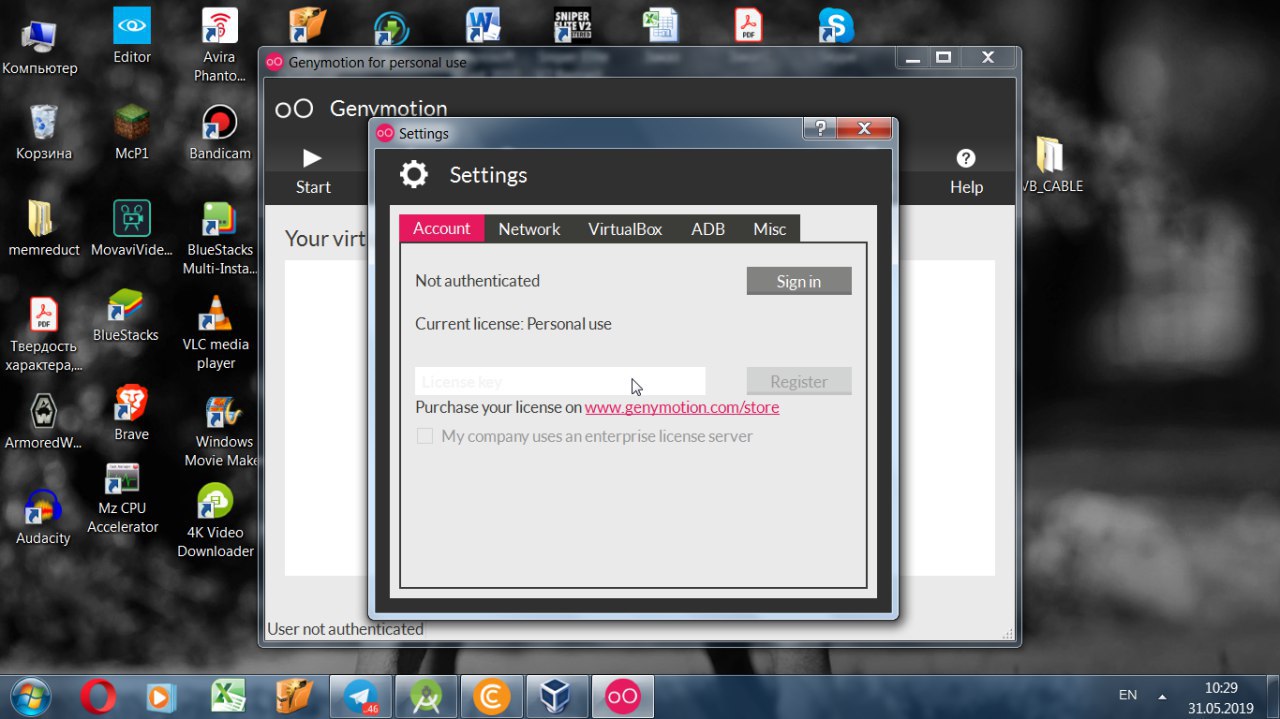Image resolution: width=1280 pixels, height=719 pixels.
Task: Open www.genymotion.com/store link
Action: [682, 407]
